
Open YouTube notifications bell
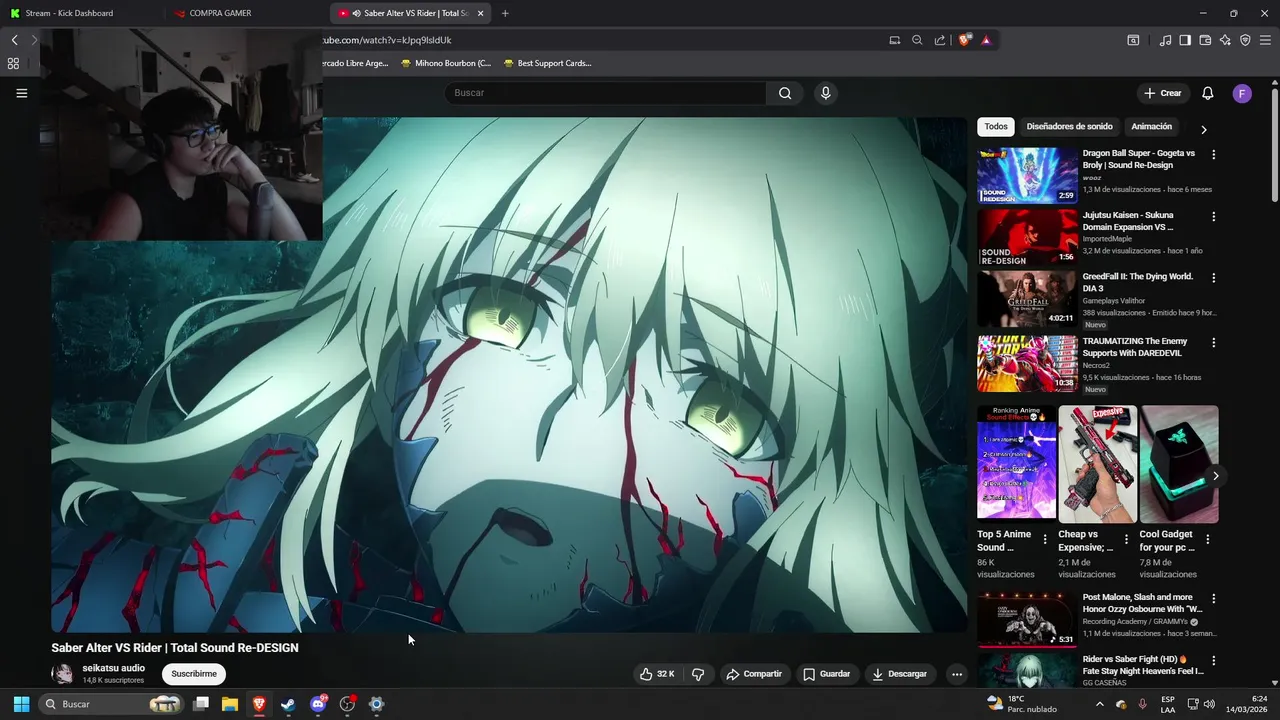(1208, 93)
